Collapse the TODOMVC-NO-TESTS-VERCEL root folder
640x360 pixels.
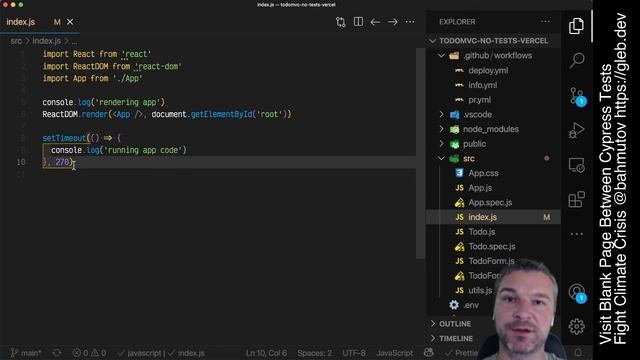click(x=493, y=41)
